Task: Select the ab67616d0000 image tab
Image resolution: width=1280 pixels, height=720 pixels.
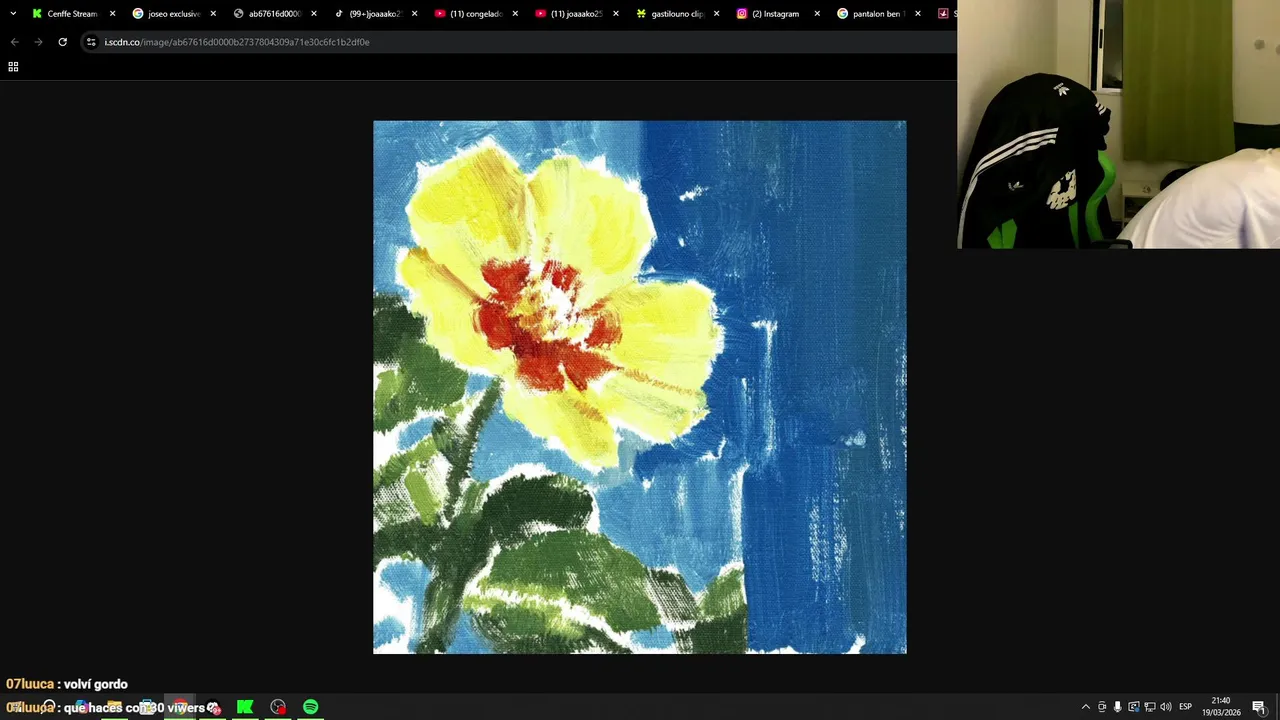Action: click(x=274, y=14)
